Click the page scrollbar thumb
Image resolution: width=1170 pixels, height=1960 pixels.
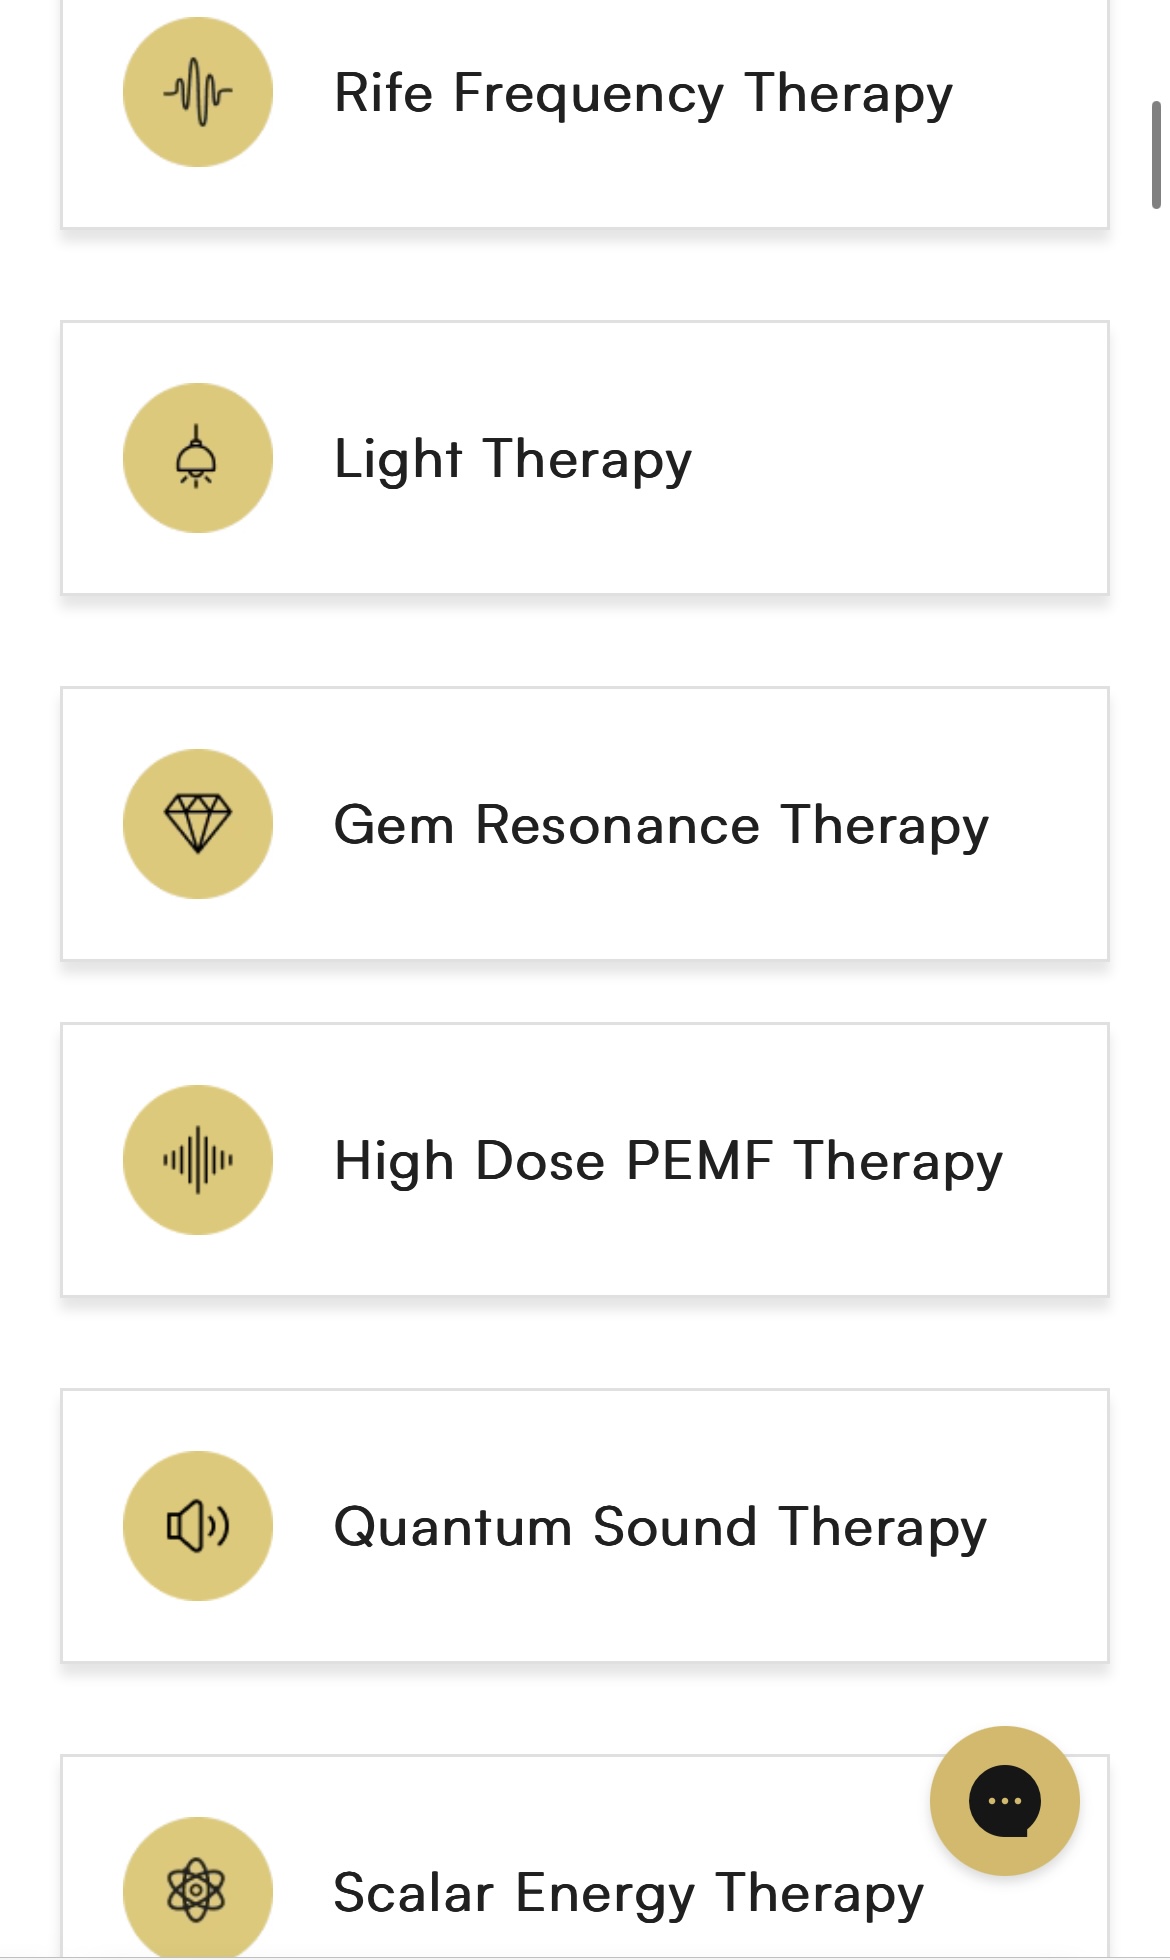pos(1156,155)
